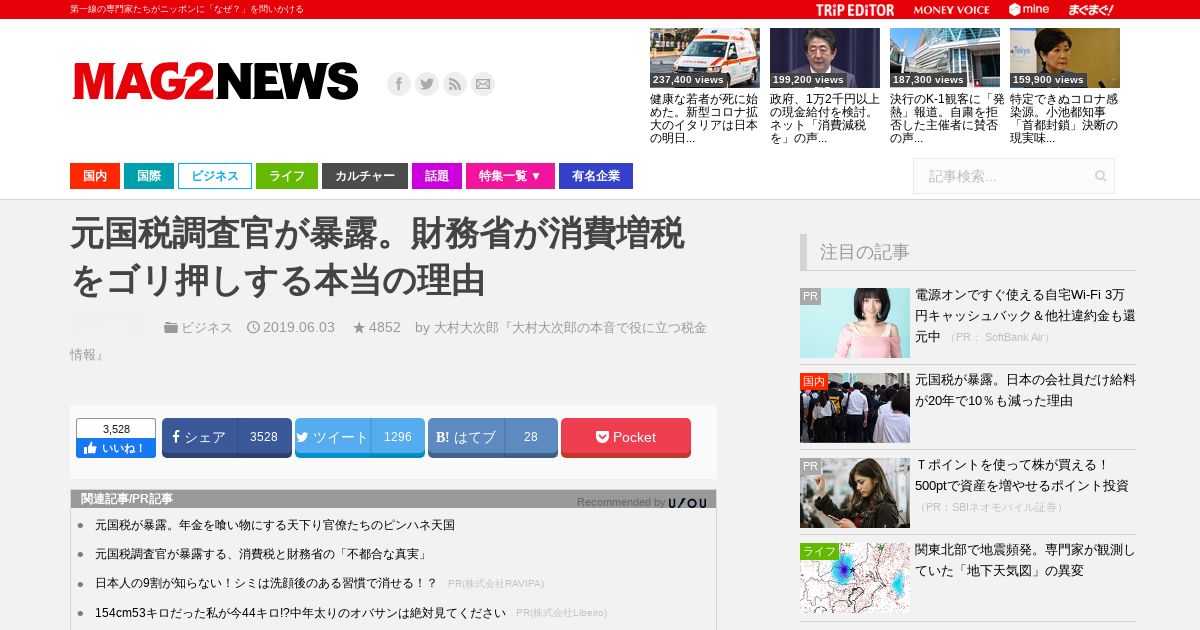Open governor thumbnail with 159,900 views
The height and width of the screenshot is (630, 1200).
(x=1065, y=58)
